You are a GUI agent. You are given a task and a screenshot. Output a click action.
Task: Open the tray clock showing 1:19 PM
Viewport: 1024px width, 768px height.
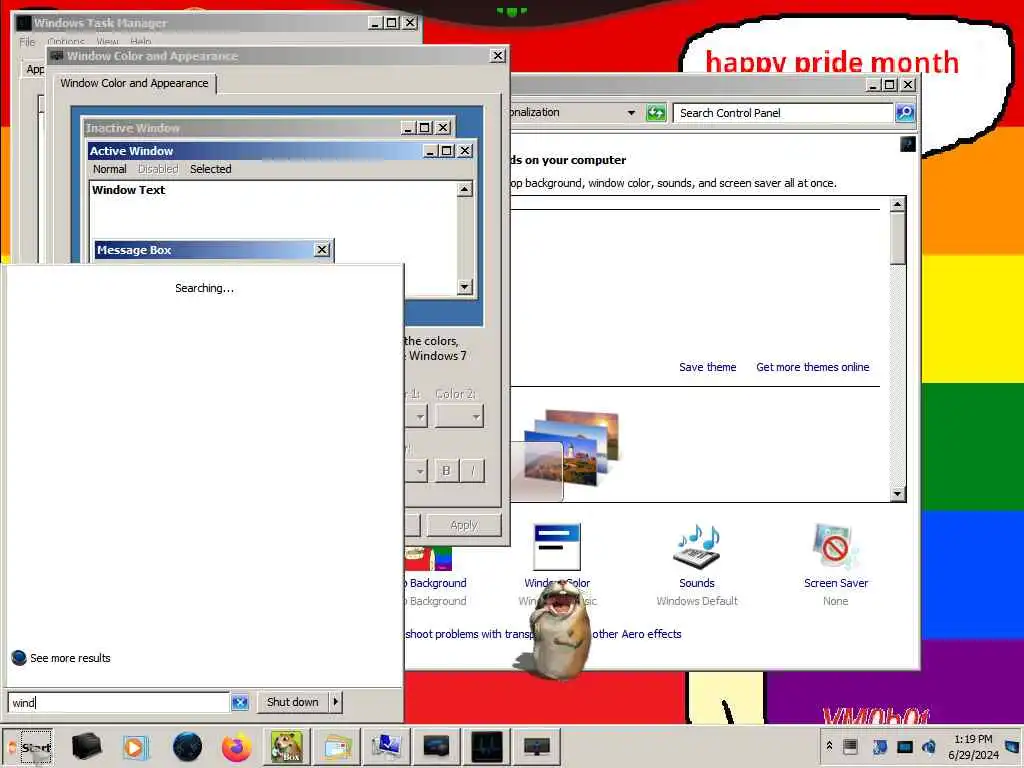973,746
